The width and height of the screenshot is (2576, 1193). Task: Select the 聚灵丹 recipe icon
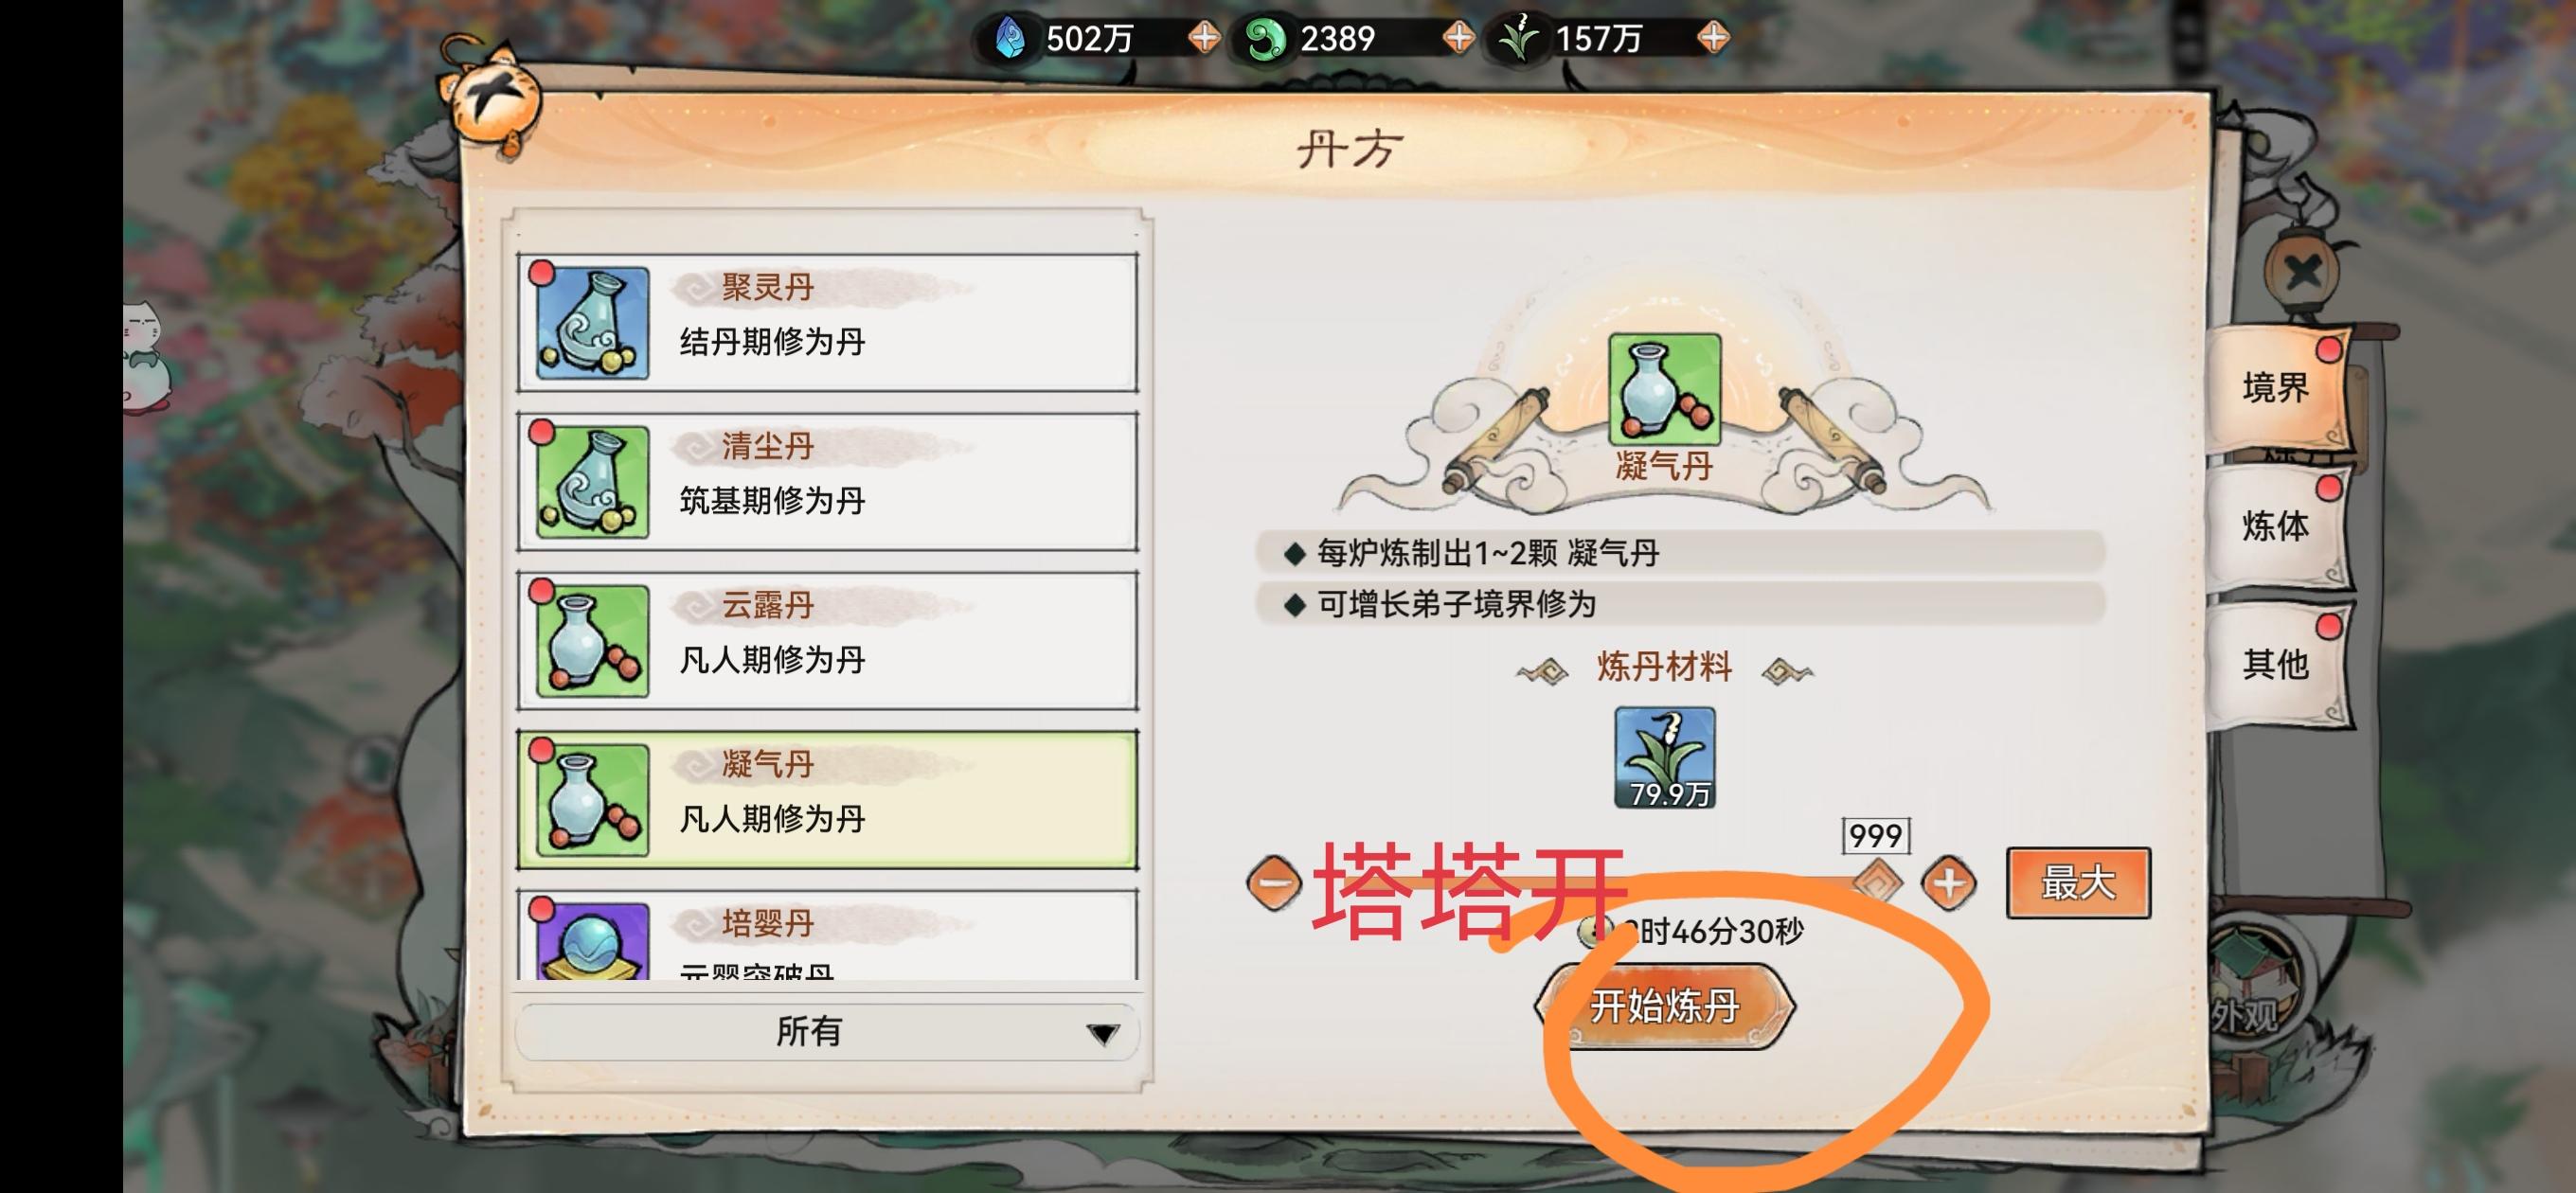pyautogui.click(x=592, y=323)
